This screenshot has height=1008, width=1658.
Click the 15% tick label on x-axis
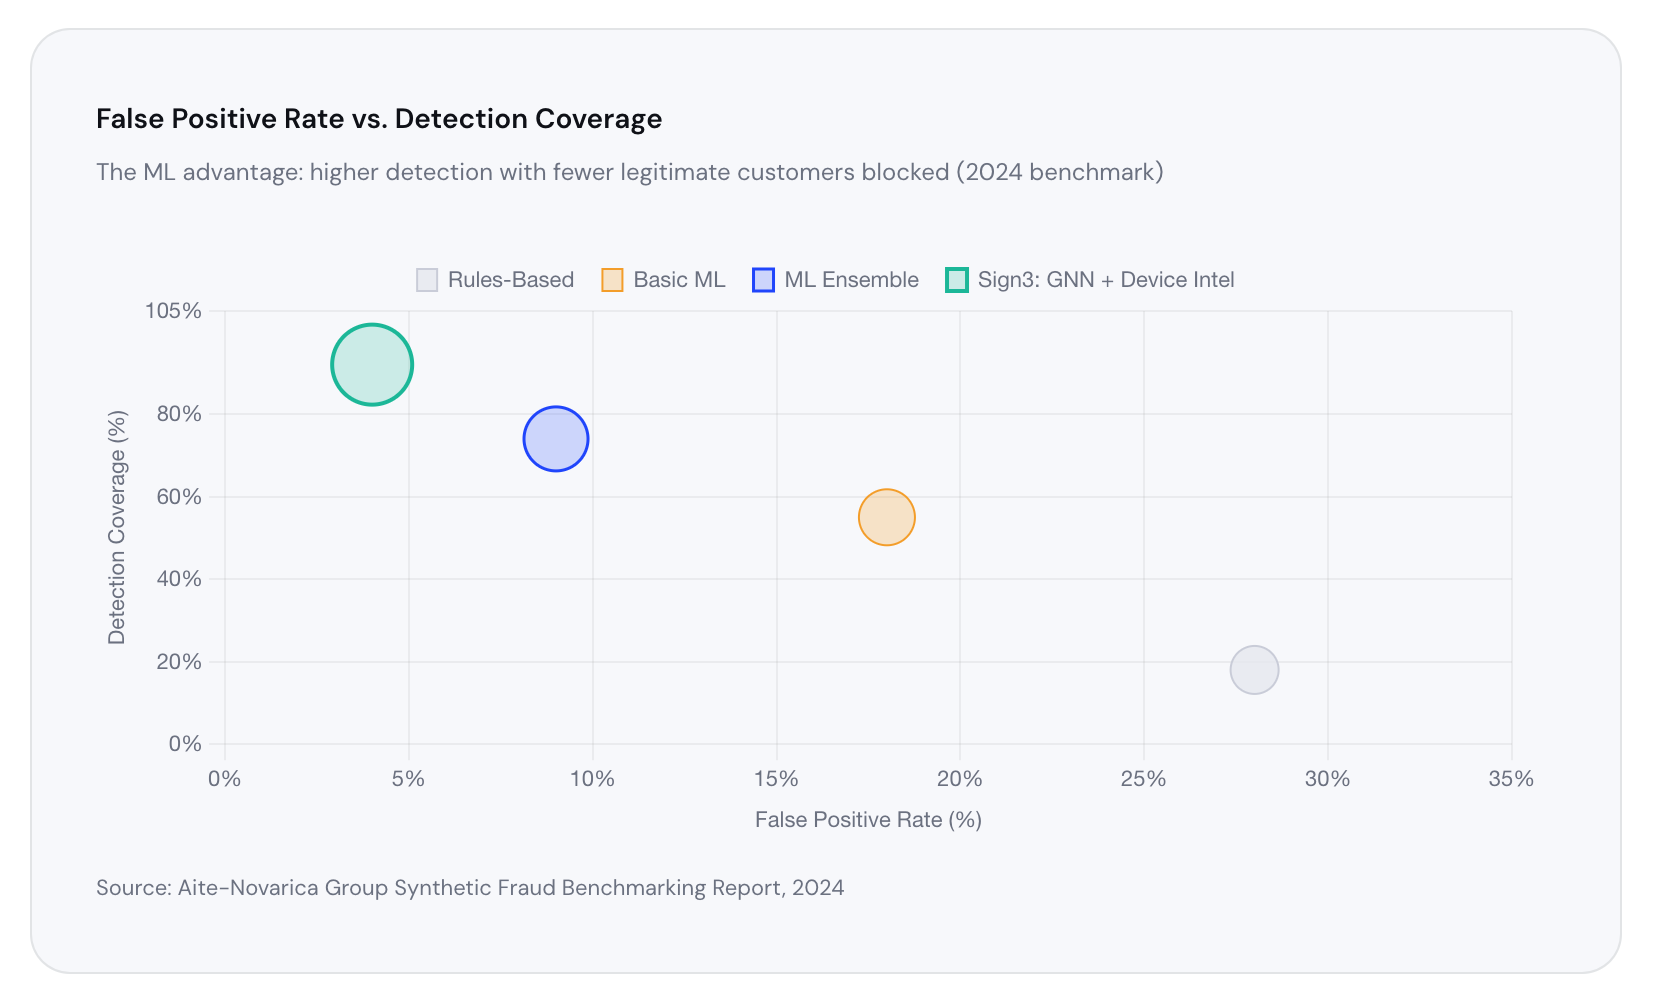[x=776, y=779]
